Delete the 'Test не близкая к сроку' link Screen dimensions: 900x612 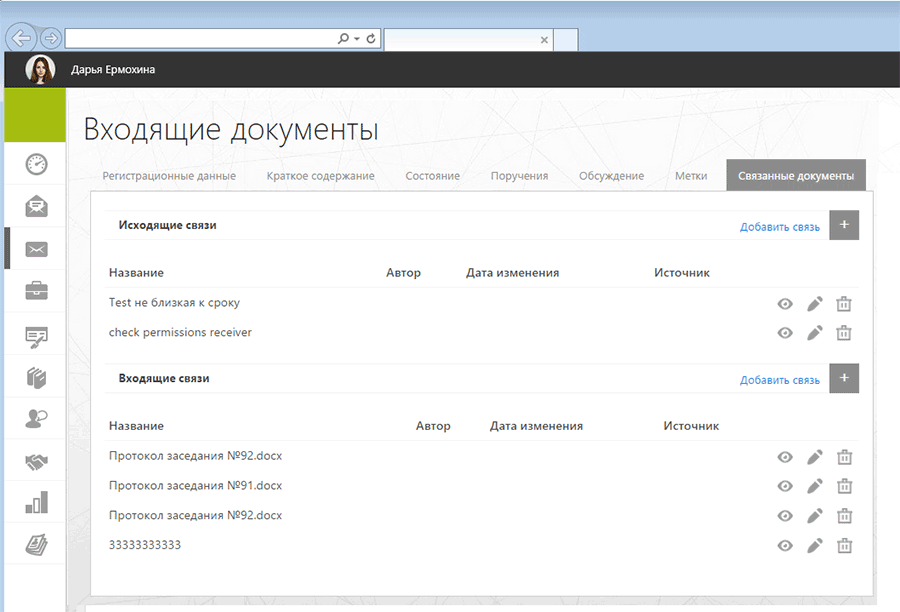coord(844,304)
